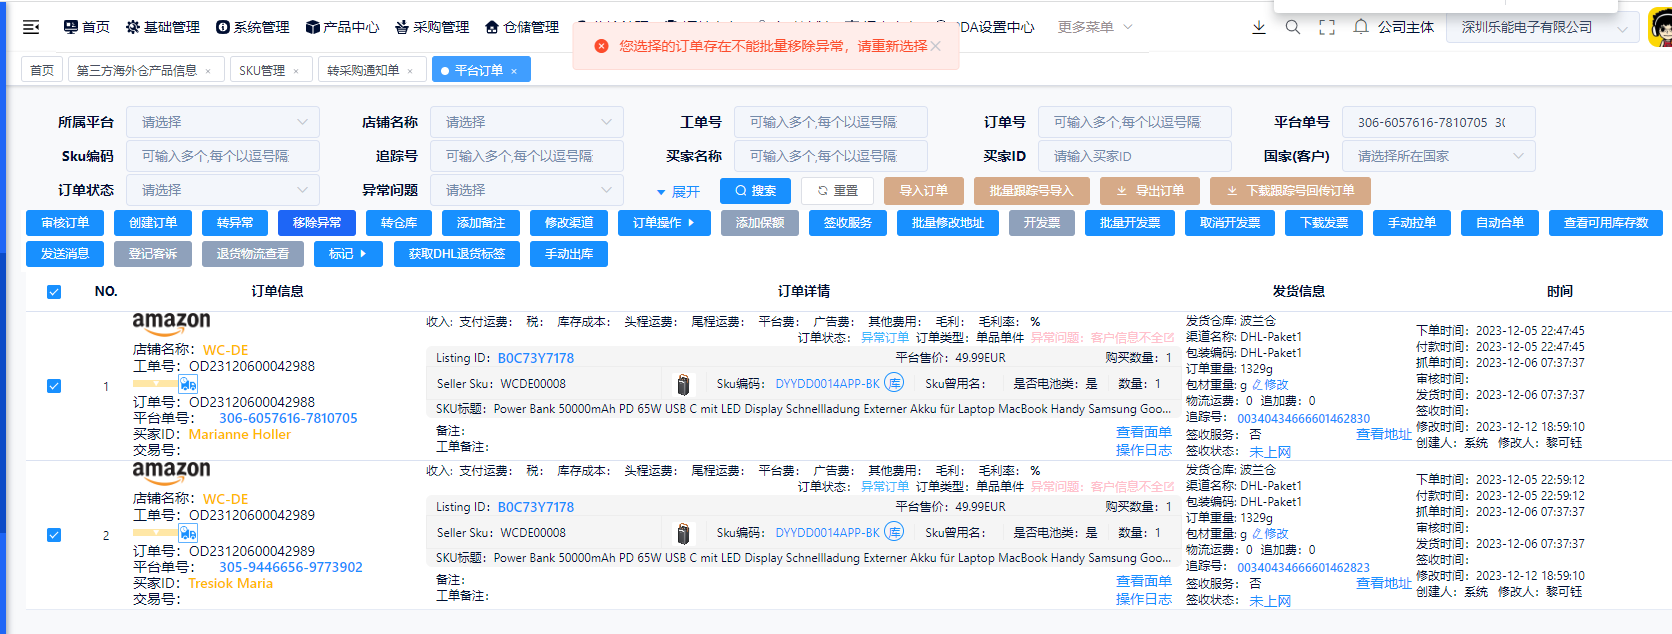This screenshot has width=1672, height=634.
Task: Click the amazon logo of first order
Action: (172, 323)
